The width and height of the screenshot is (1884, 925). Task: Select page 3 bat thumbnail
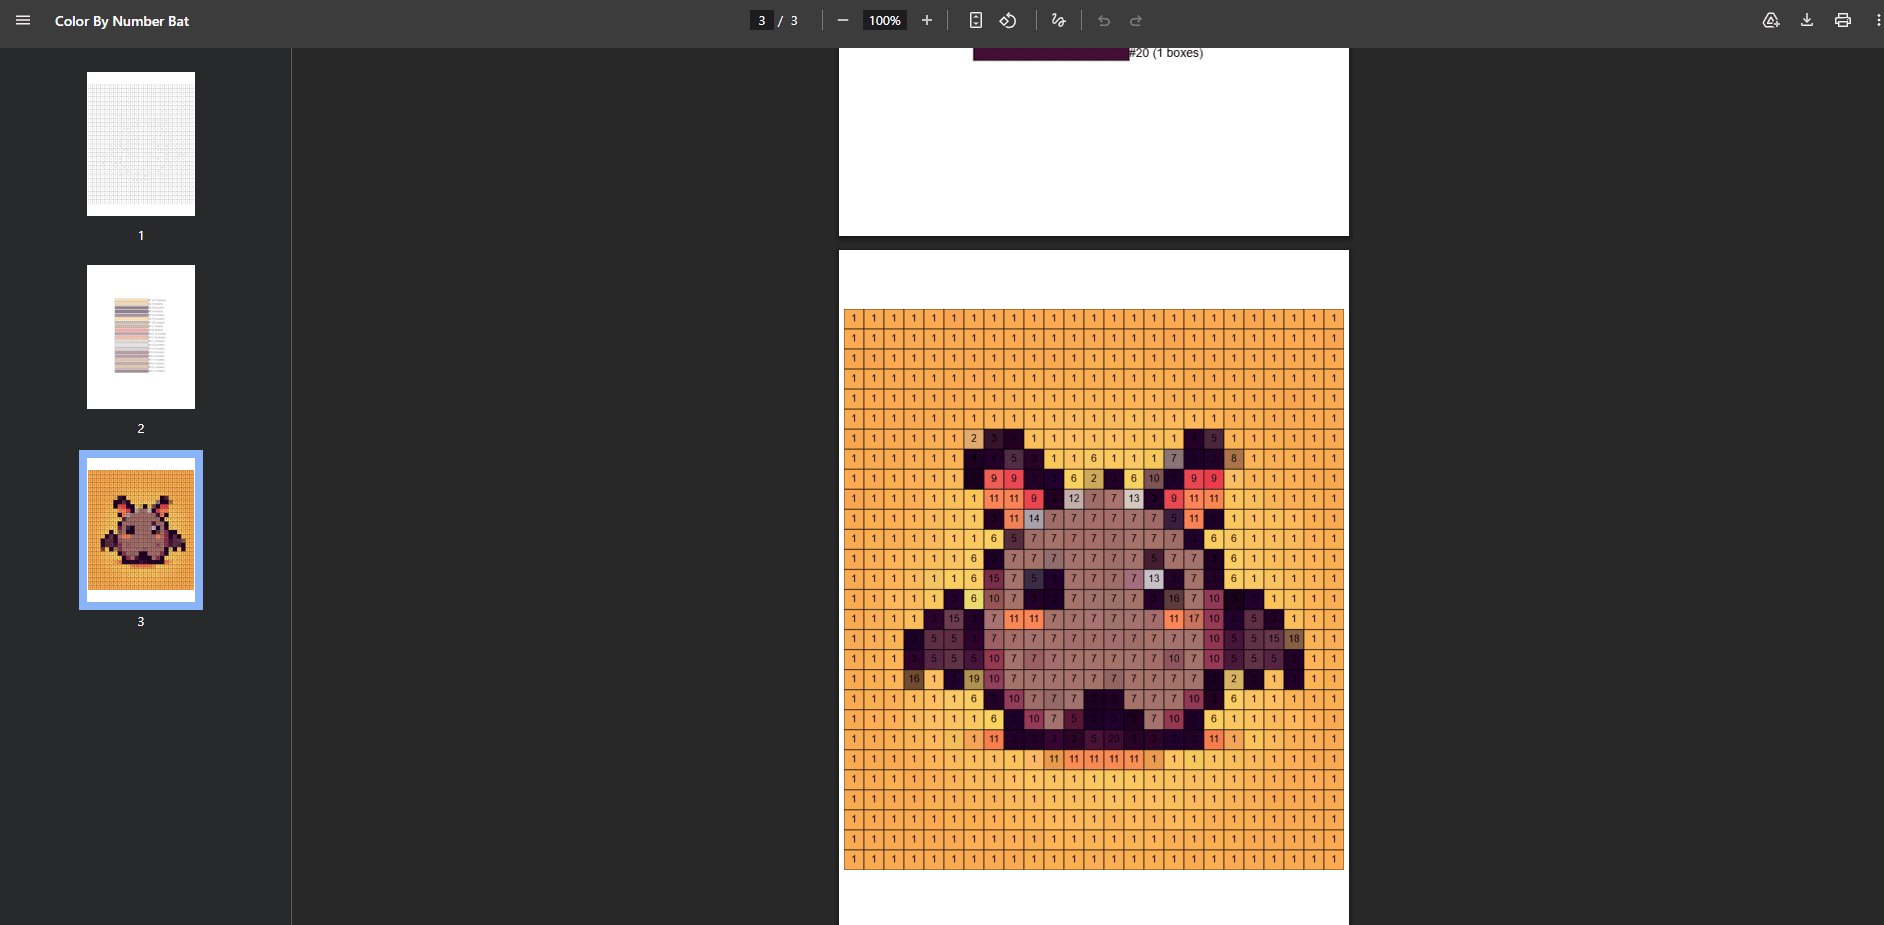141,530
